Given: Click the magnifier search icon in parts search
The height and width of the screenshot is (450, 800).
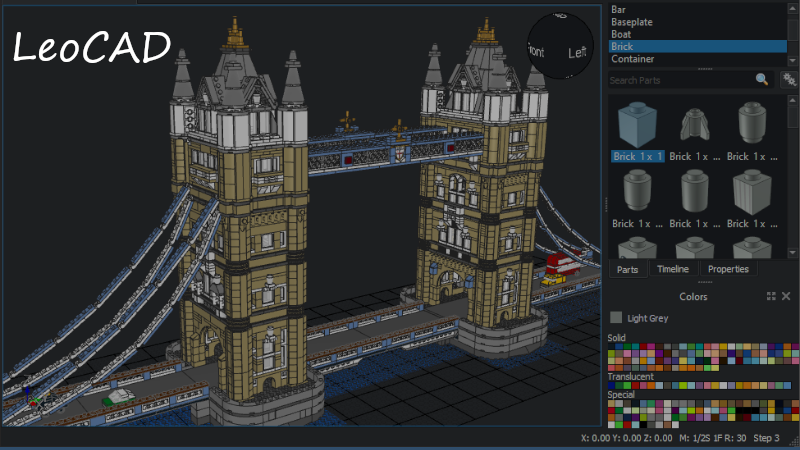Looking at the screenshot, I should point(762,79).
